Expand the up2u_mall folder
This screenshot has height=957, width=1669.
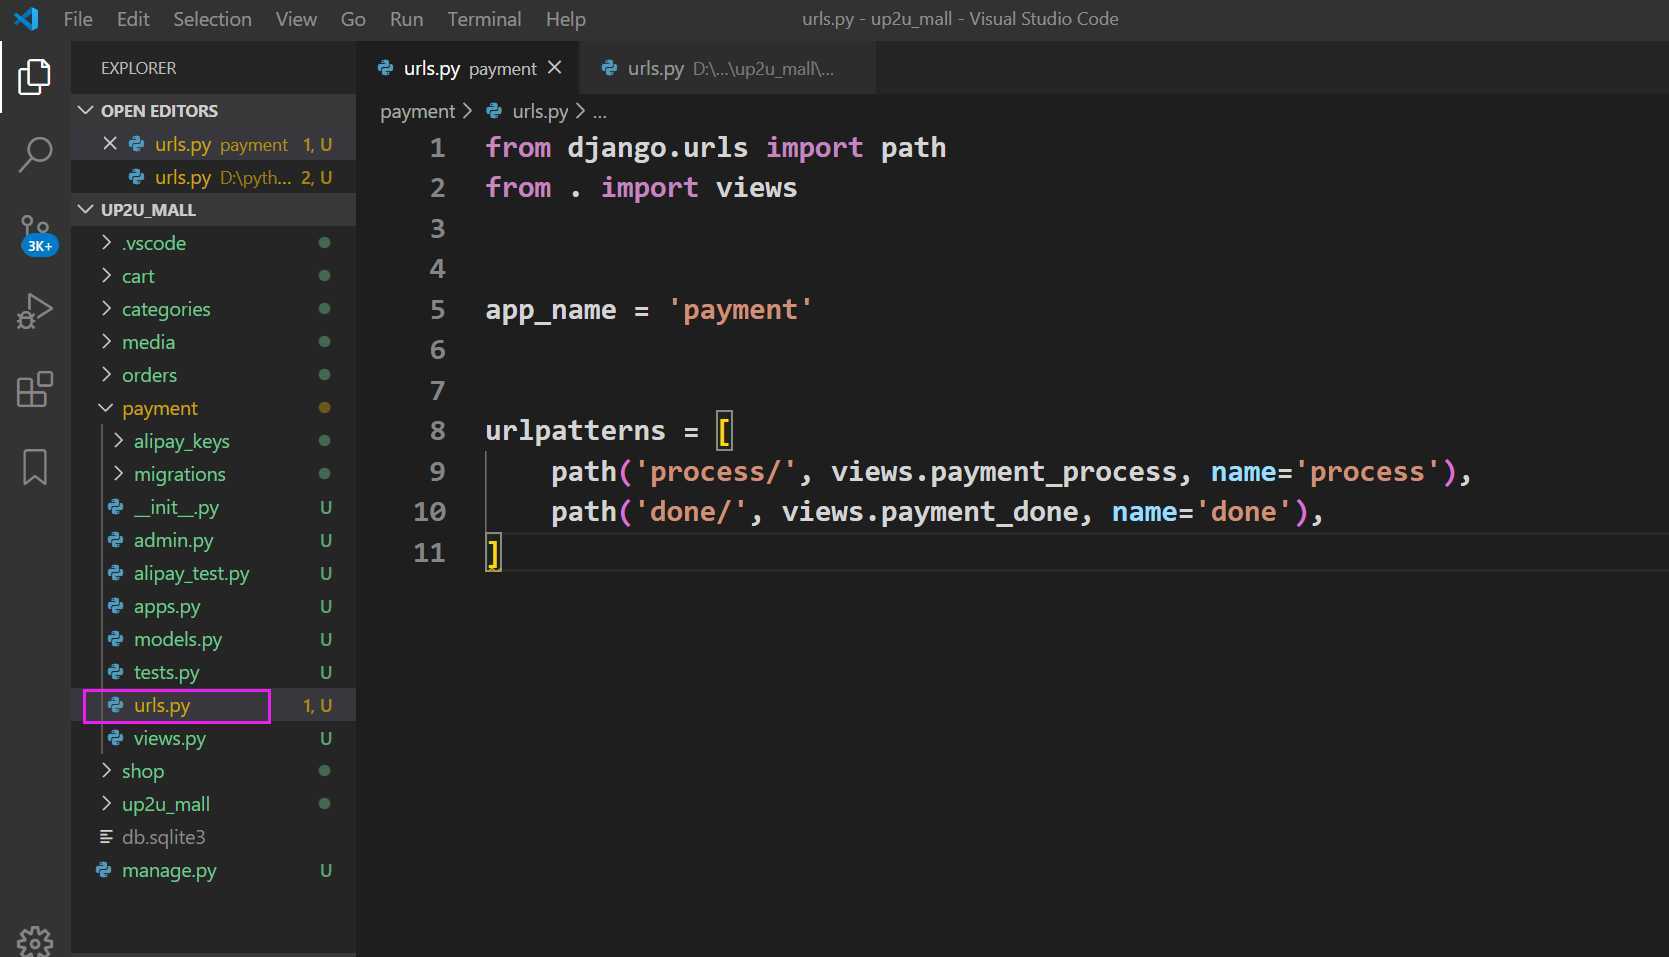coord(213,804)
